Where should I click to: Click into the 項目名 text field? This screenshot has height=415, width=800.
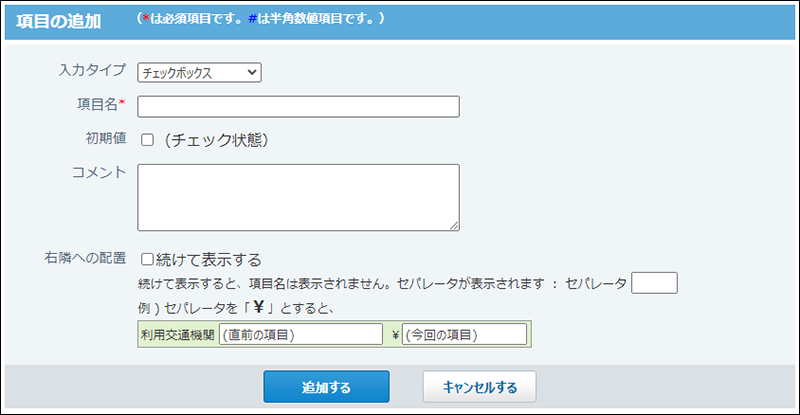pyautogui.click(x=298, y=107)
